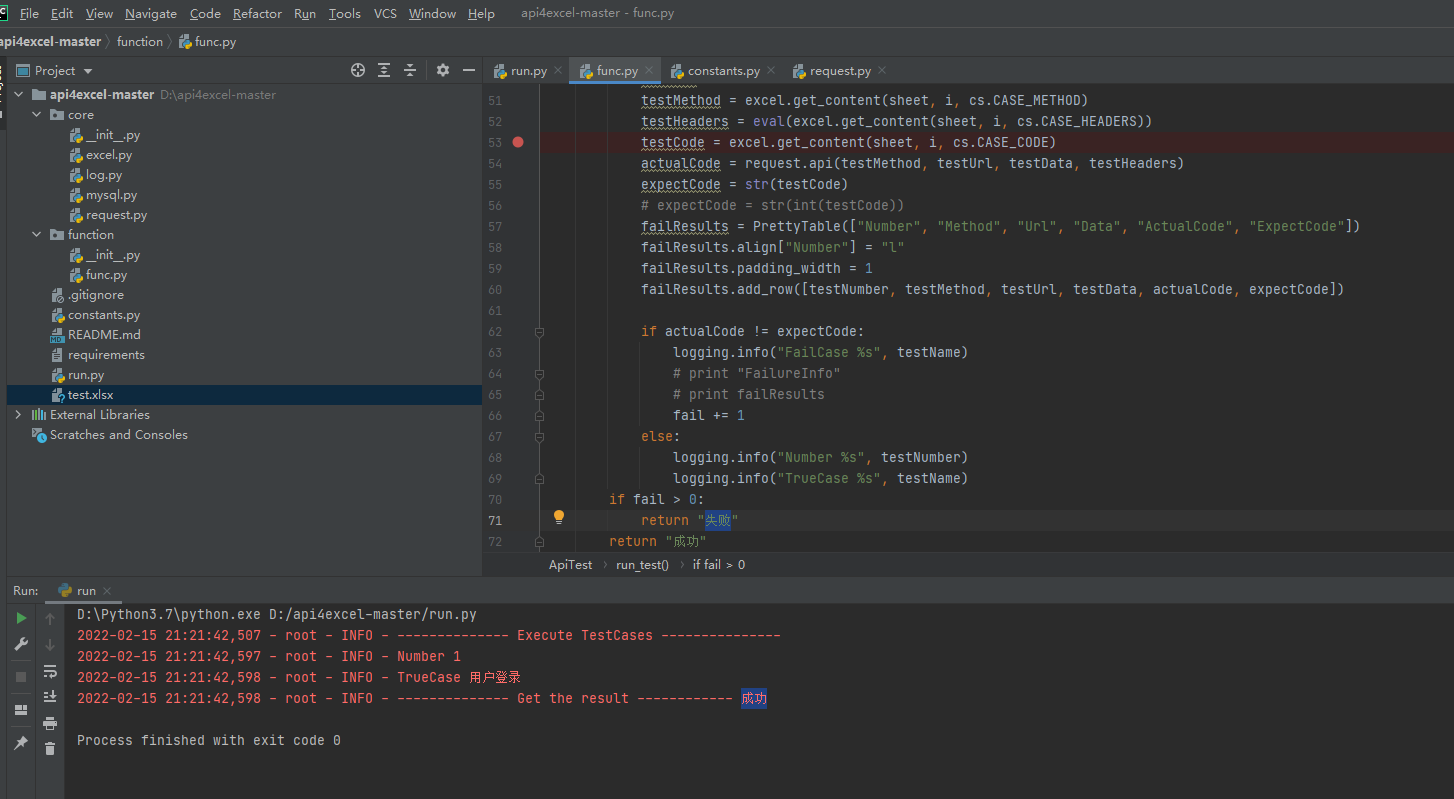Viewport: 1454px width, 799px height.
Task: Click the locate/select opened file target icon
Action: pyautogui.click(x=358, y=70)
